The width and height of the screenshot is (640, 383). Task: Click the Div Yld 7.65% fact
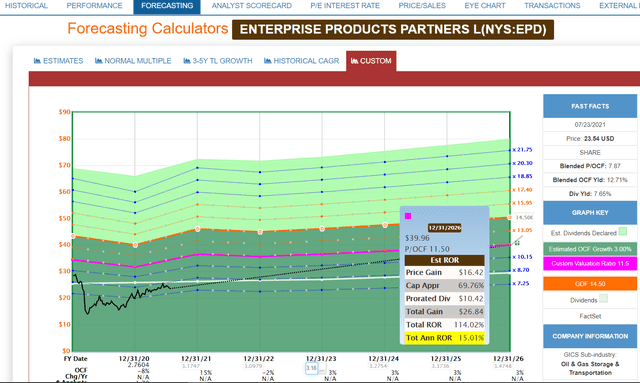pos(590,194)
